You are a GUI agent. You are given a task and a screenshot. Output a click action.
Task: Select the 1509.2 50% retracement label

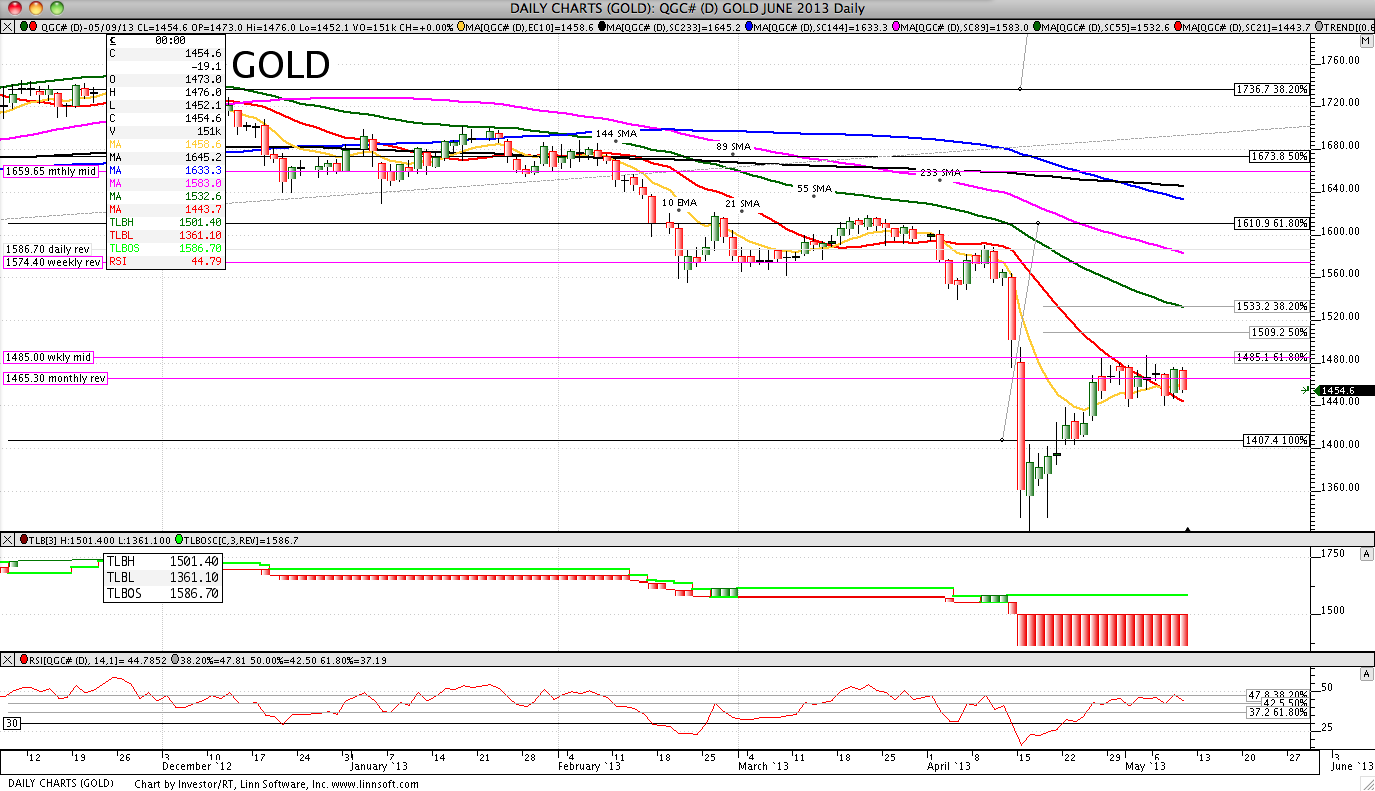[1279, 332]
